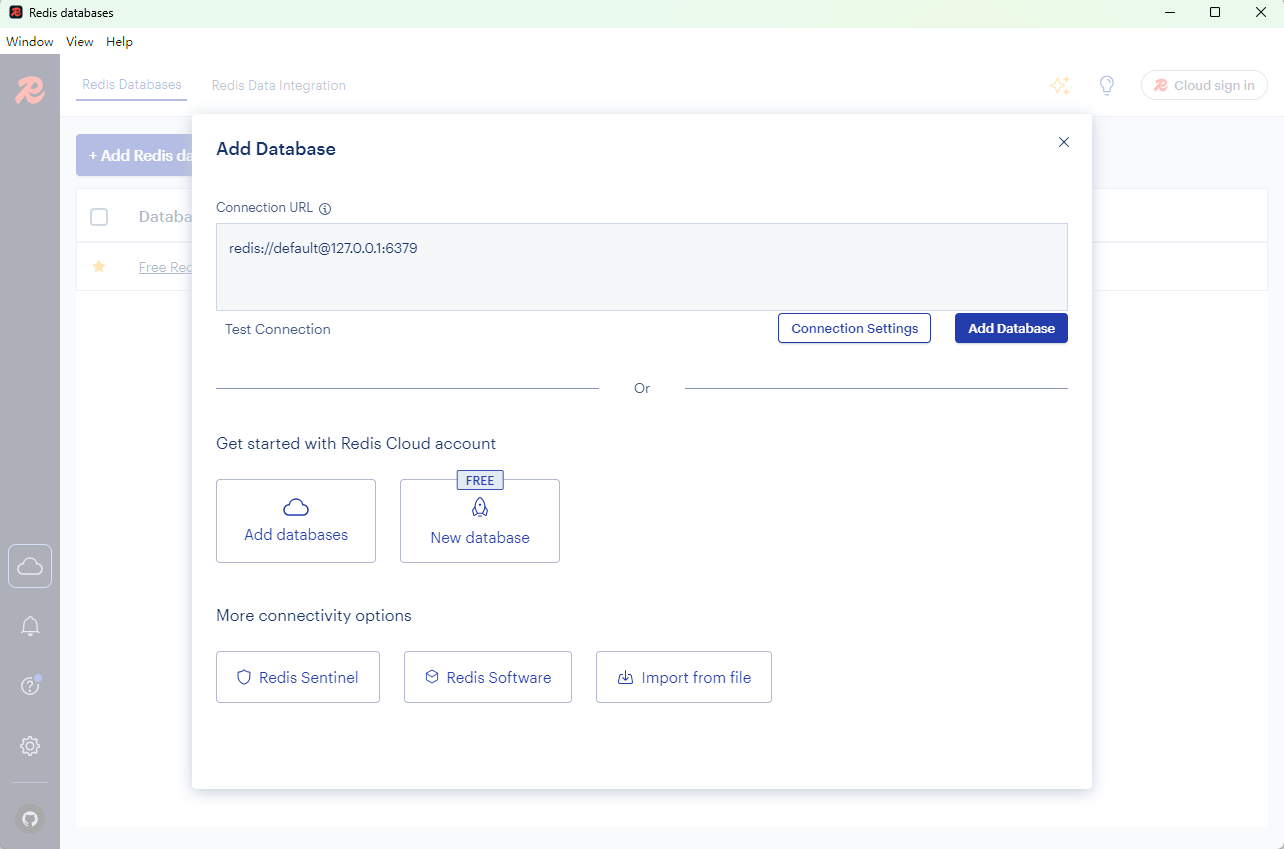Choose Import from file option
Image resolution: width=1284 pixels, height=849 pixels.
[x=683, y=677]
